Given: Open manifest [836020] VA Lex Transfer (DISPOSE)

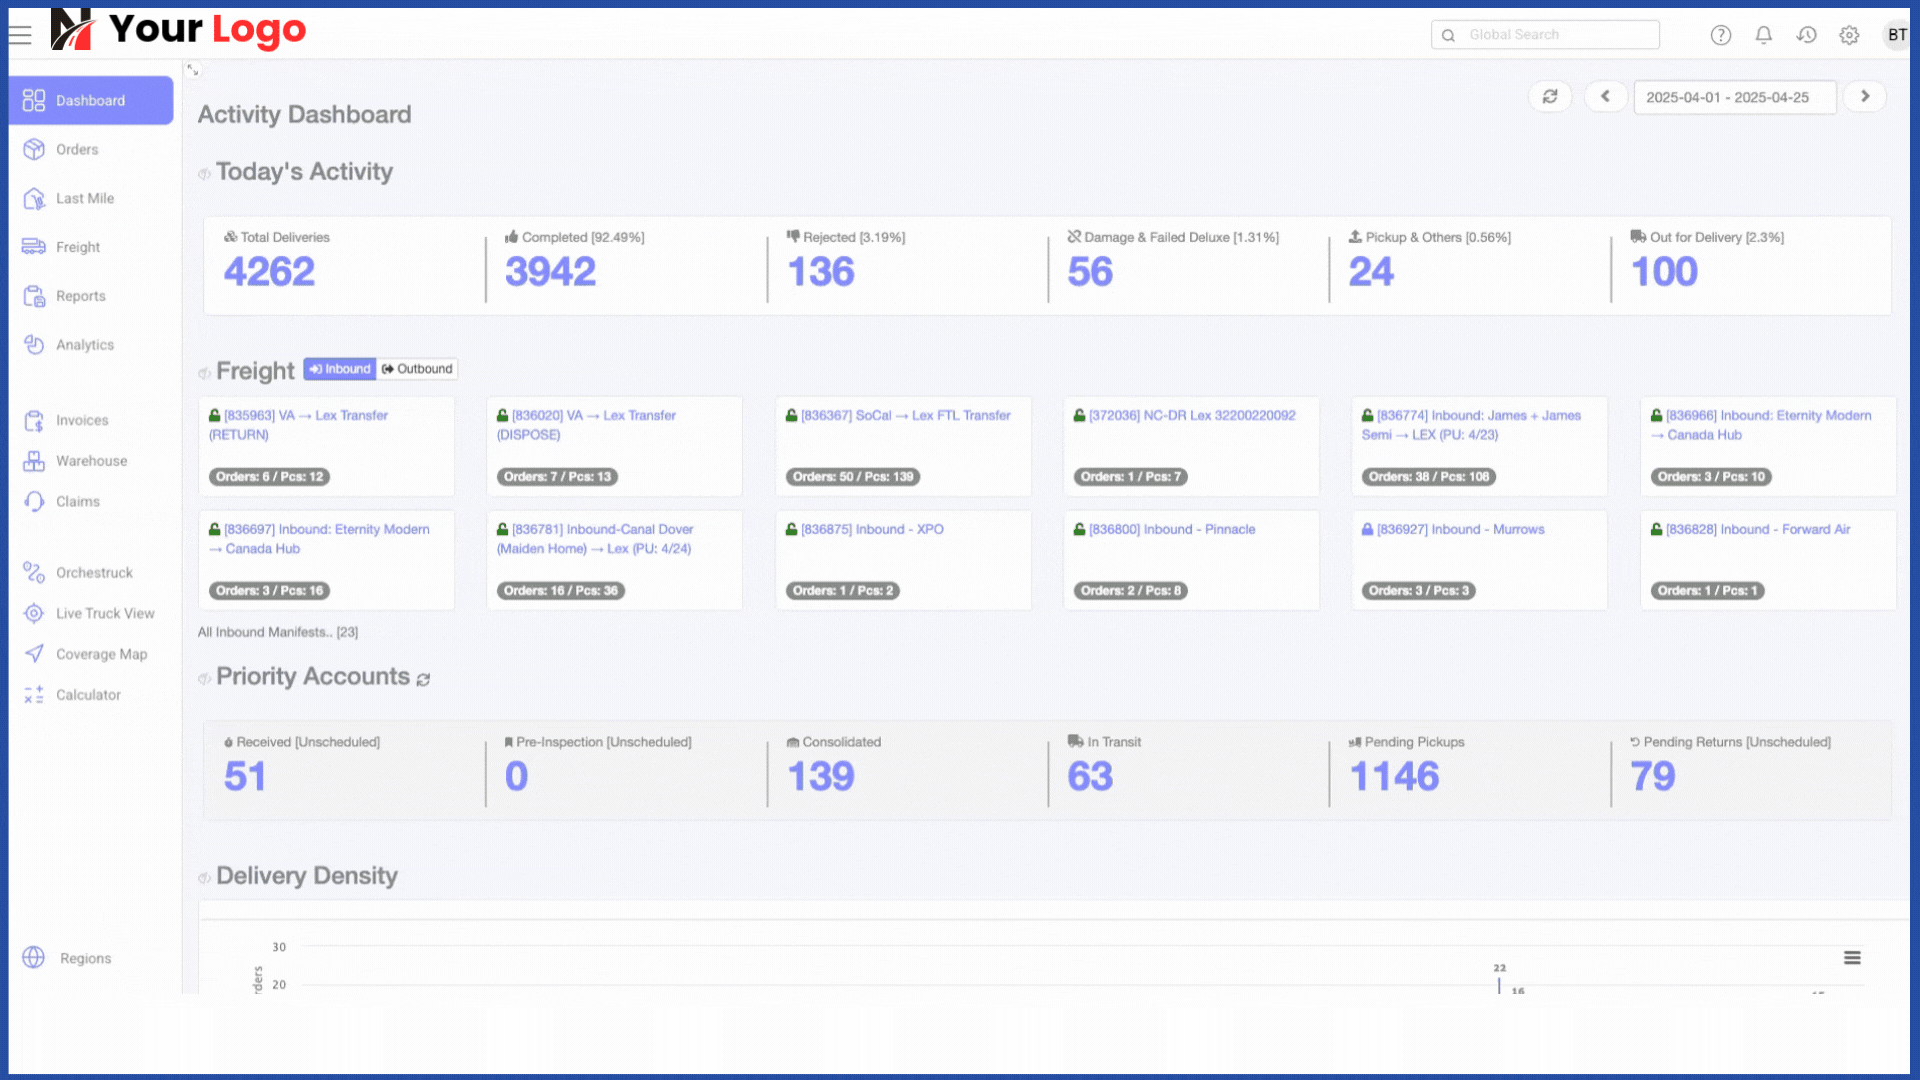Looking at the screenshot, I should pyautogui.click(x=586, y=425).
